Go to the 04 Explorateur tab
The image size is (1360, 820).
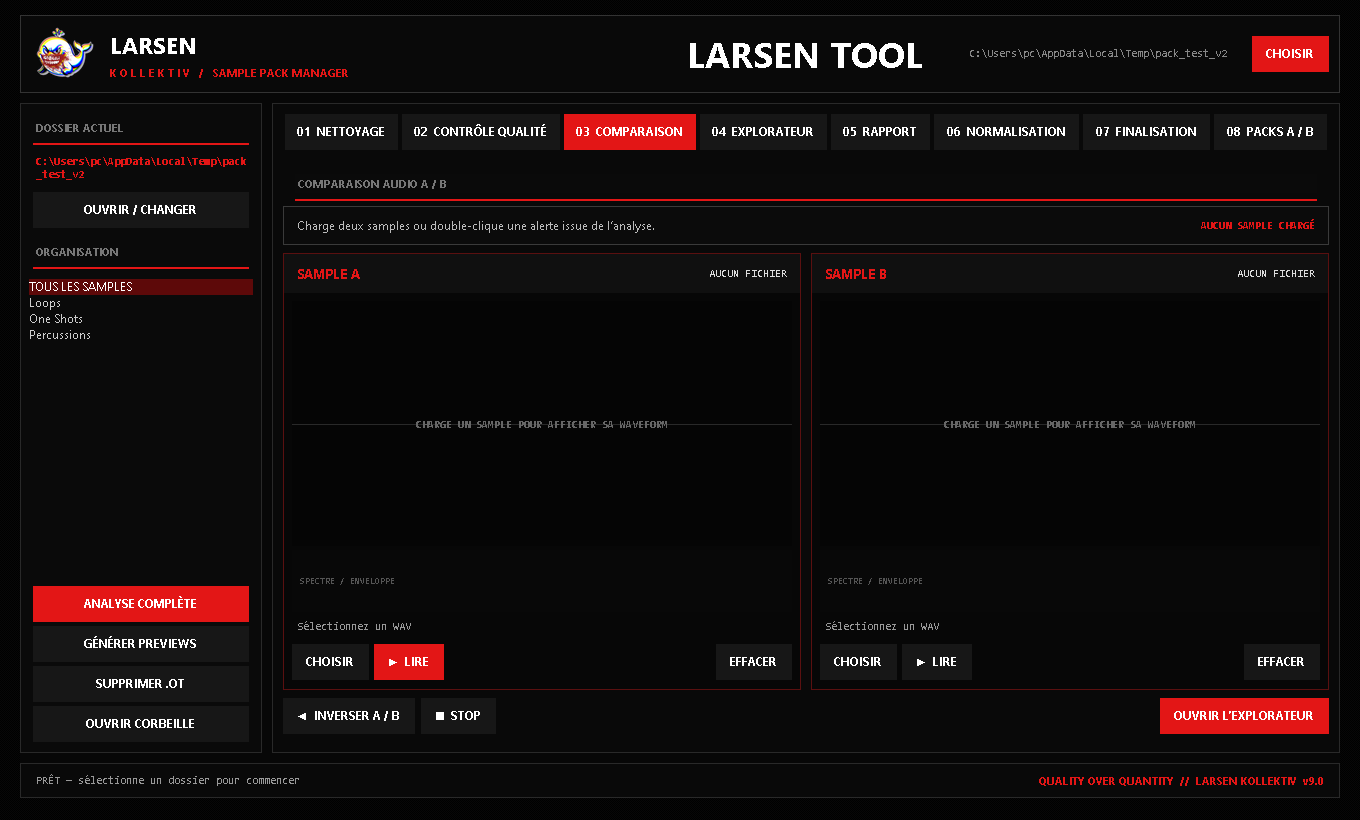pyautogui.click(x=763, y=132)
